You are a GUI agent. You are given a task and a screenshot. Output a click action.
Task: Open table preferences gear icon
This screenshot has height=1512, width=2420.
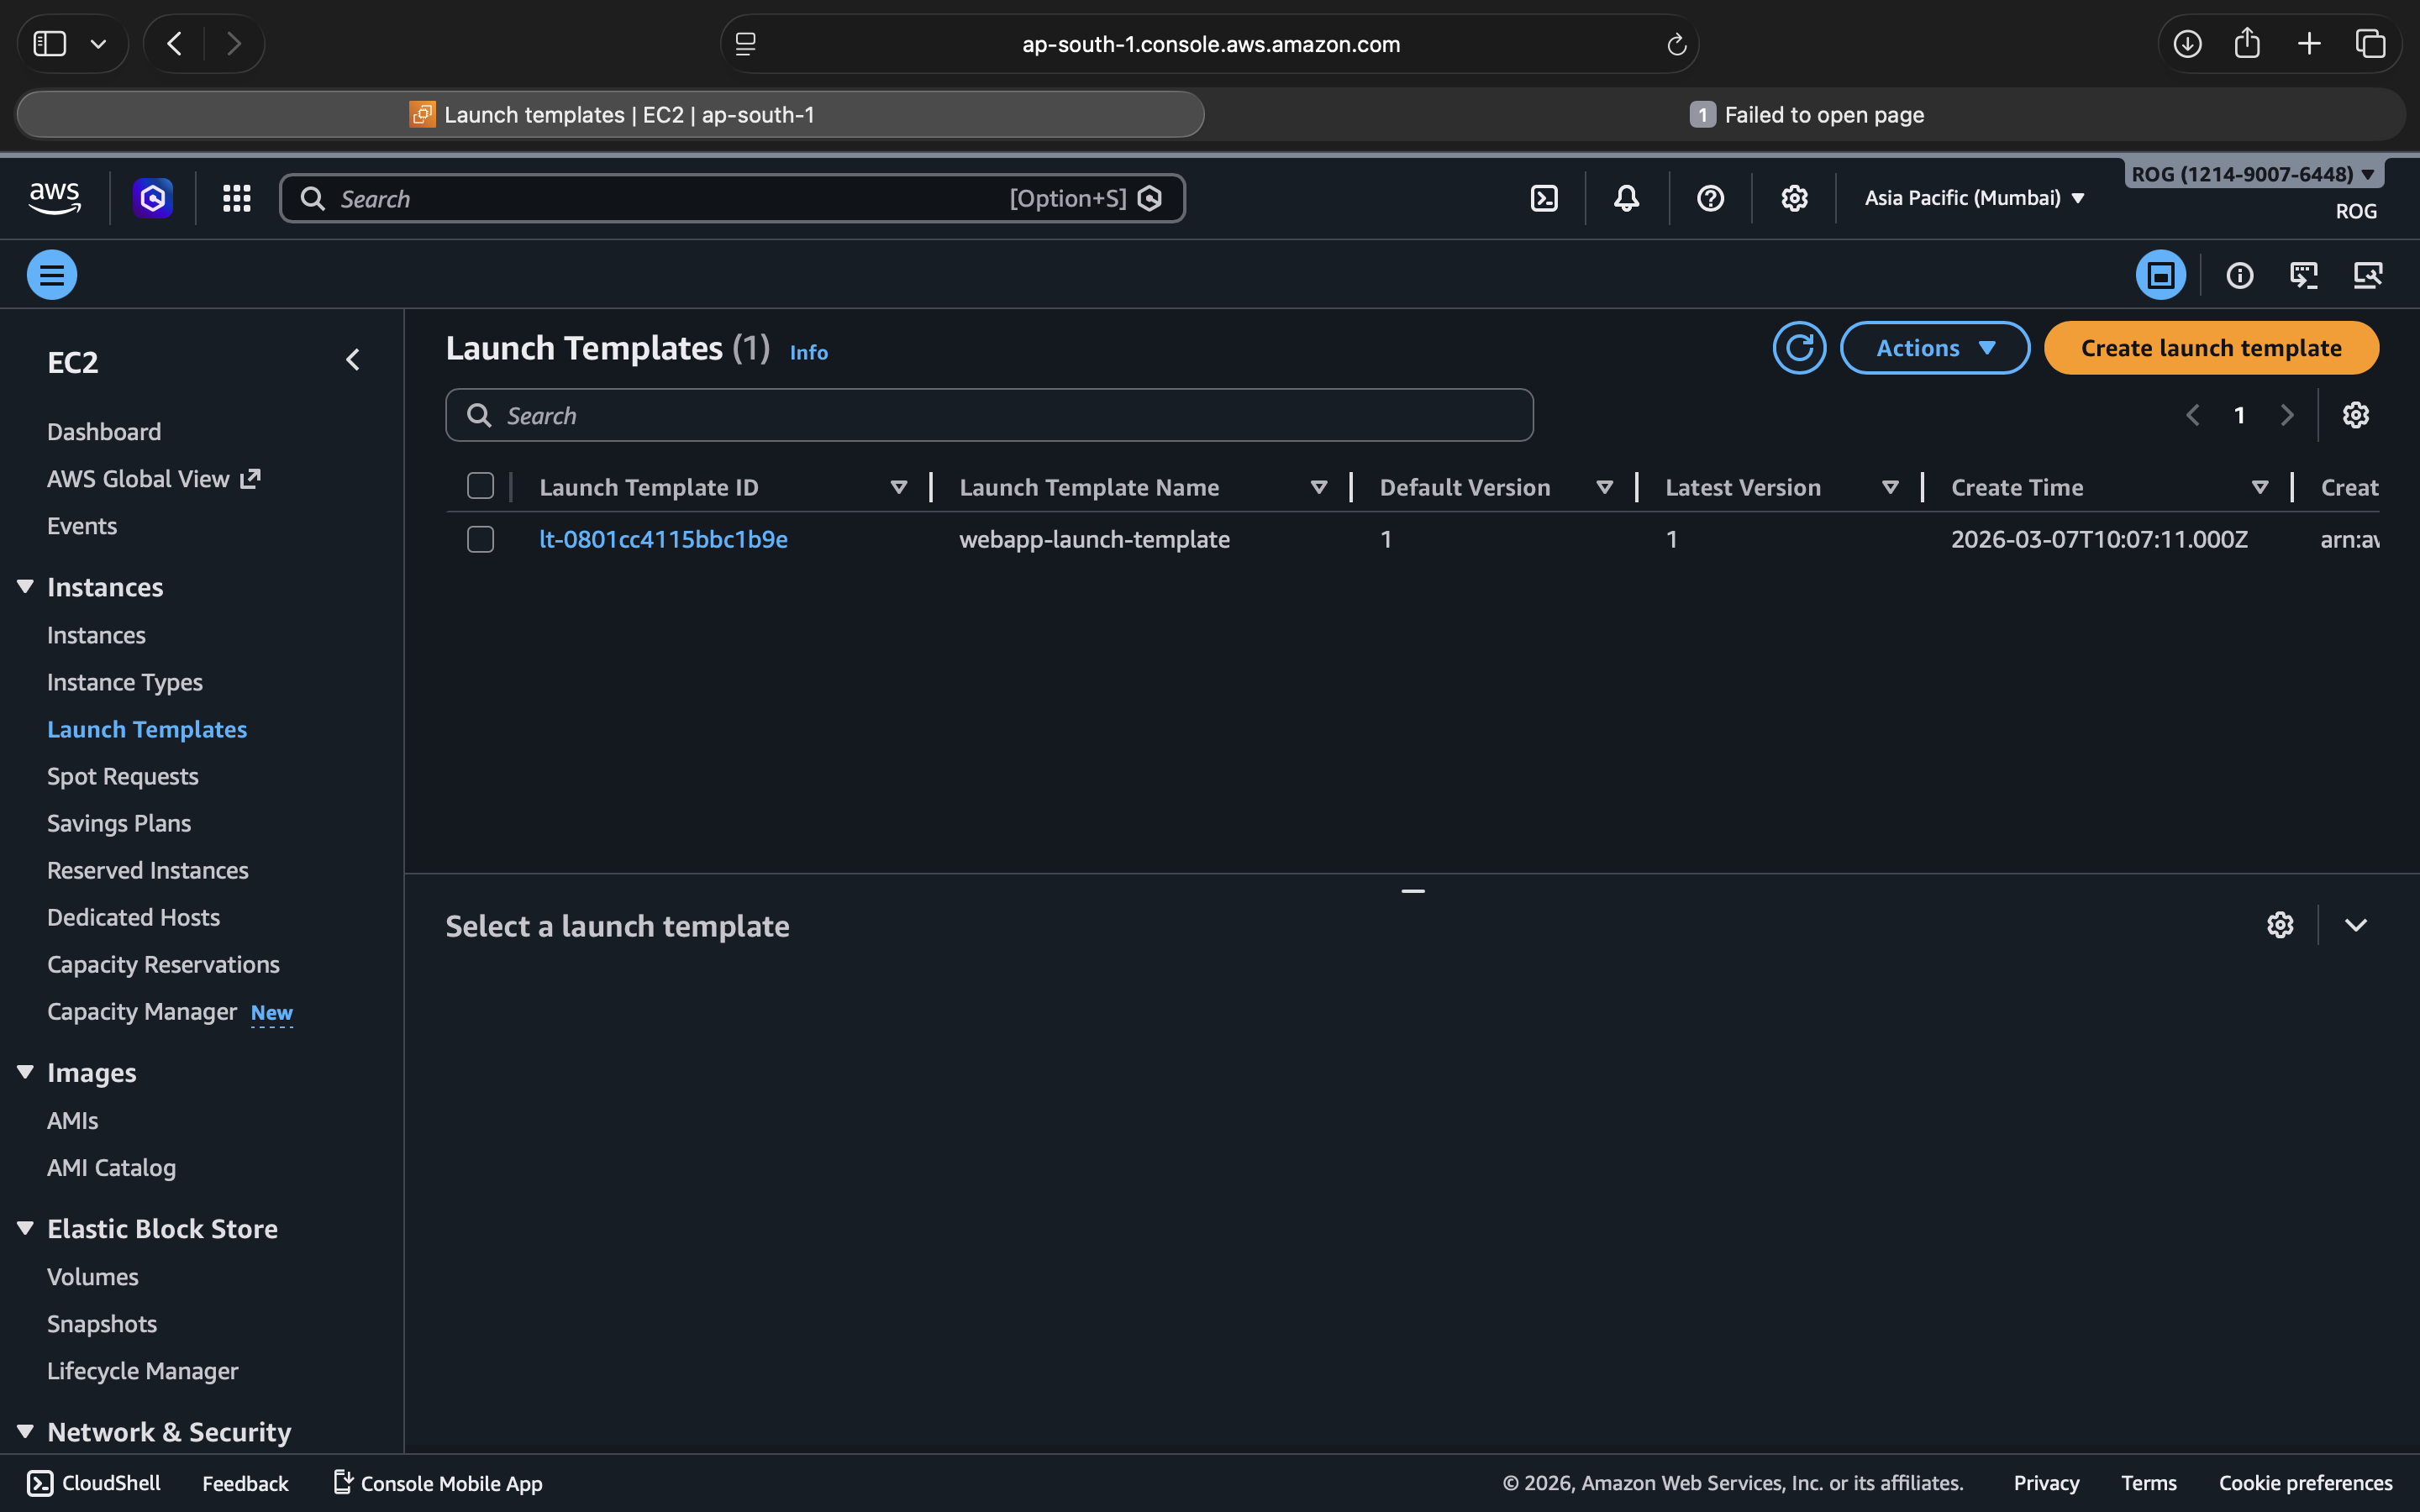pyautogui.click(x=2355, y=415)
